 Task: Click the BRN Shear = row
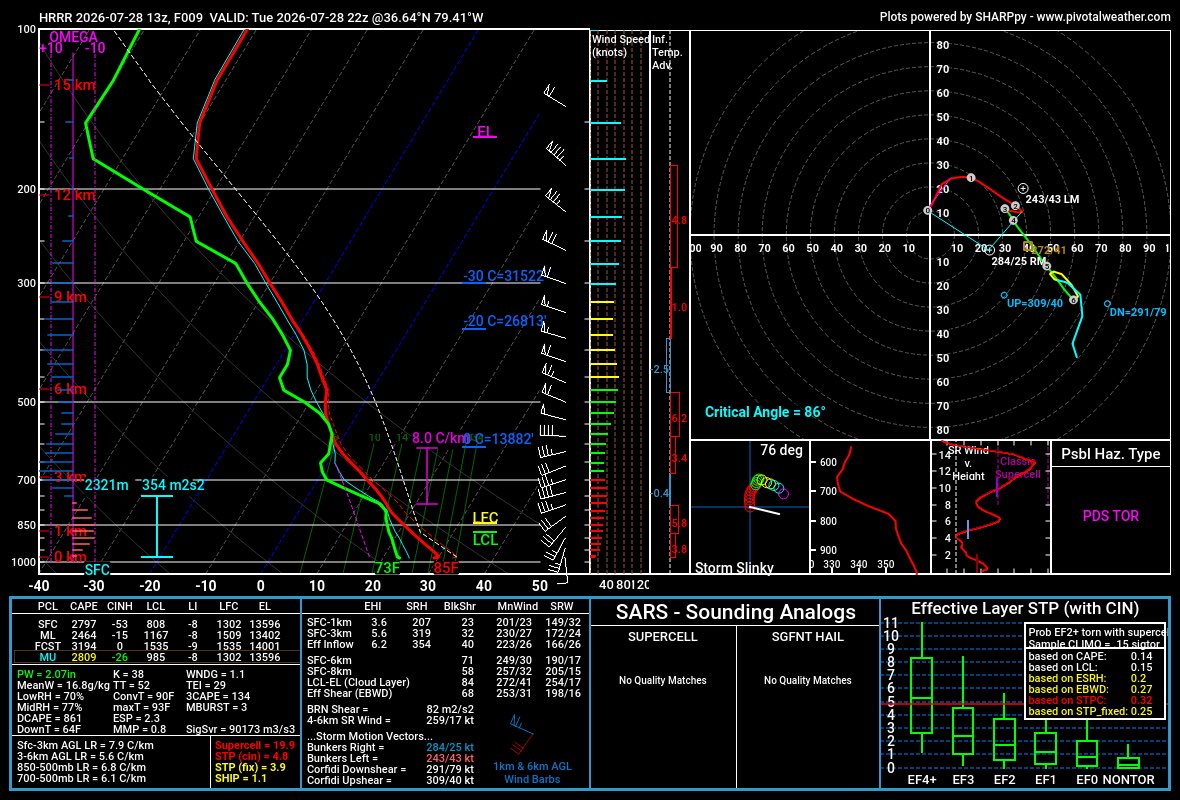click(x=391, y=709)
